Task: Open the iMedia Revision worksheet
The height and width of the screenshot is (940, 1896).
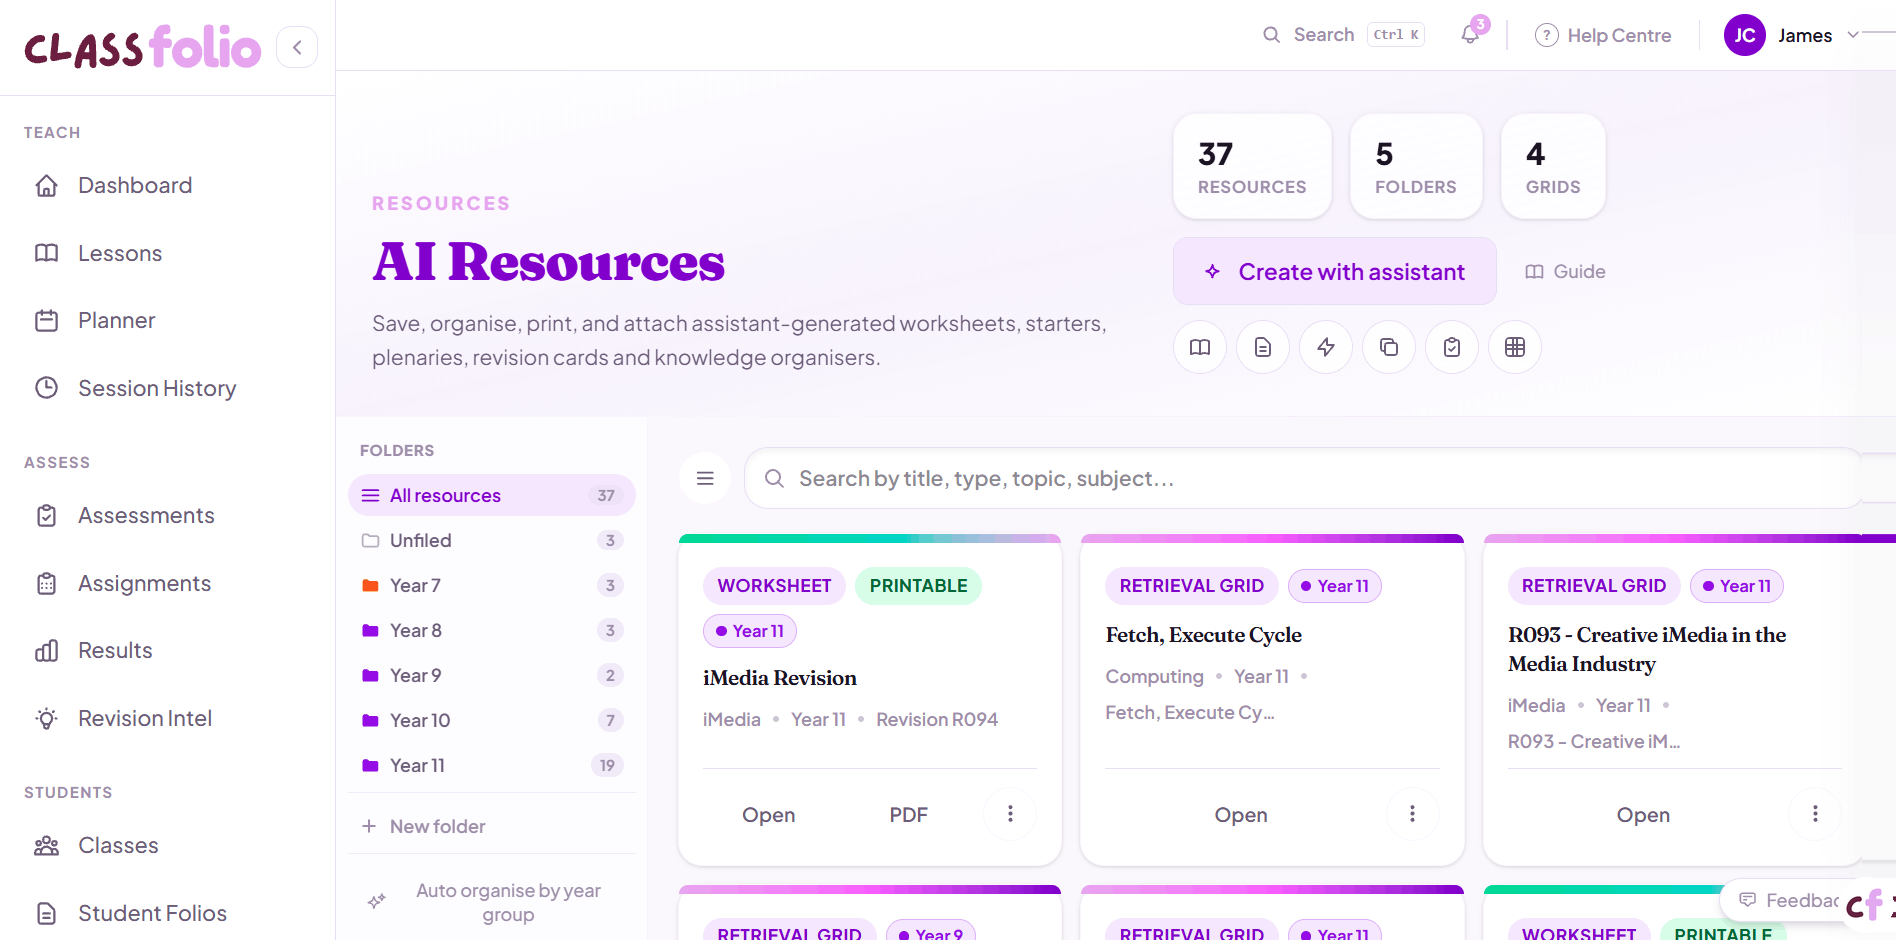Action: pyautogui.click(x=769, y=815)
